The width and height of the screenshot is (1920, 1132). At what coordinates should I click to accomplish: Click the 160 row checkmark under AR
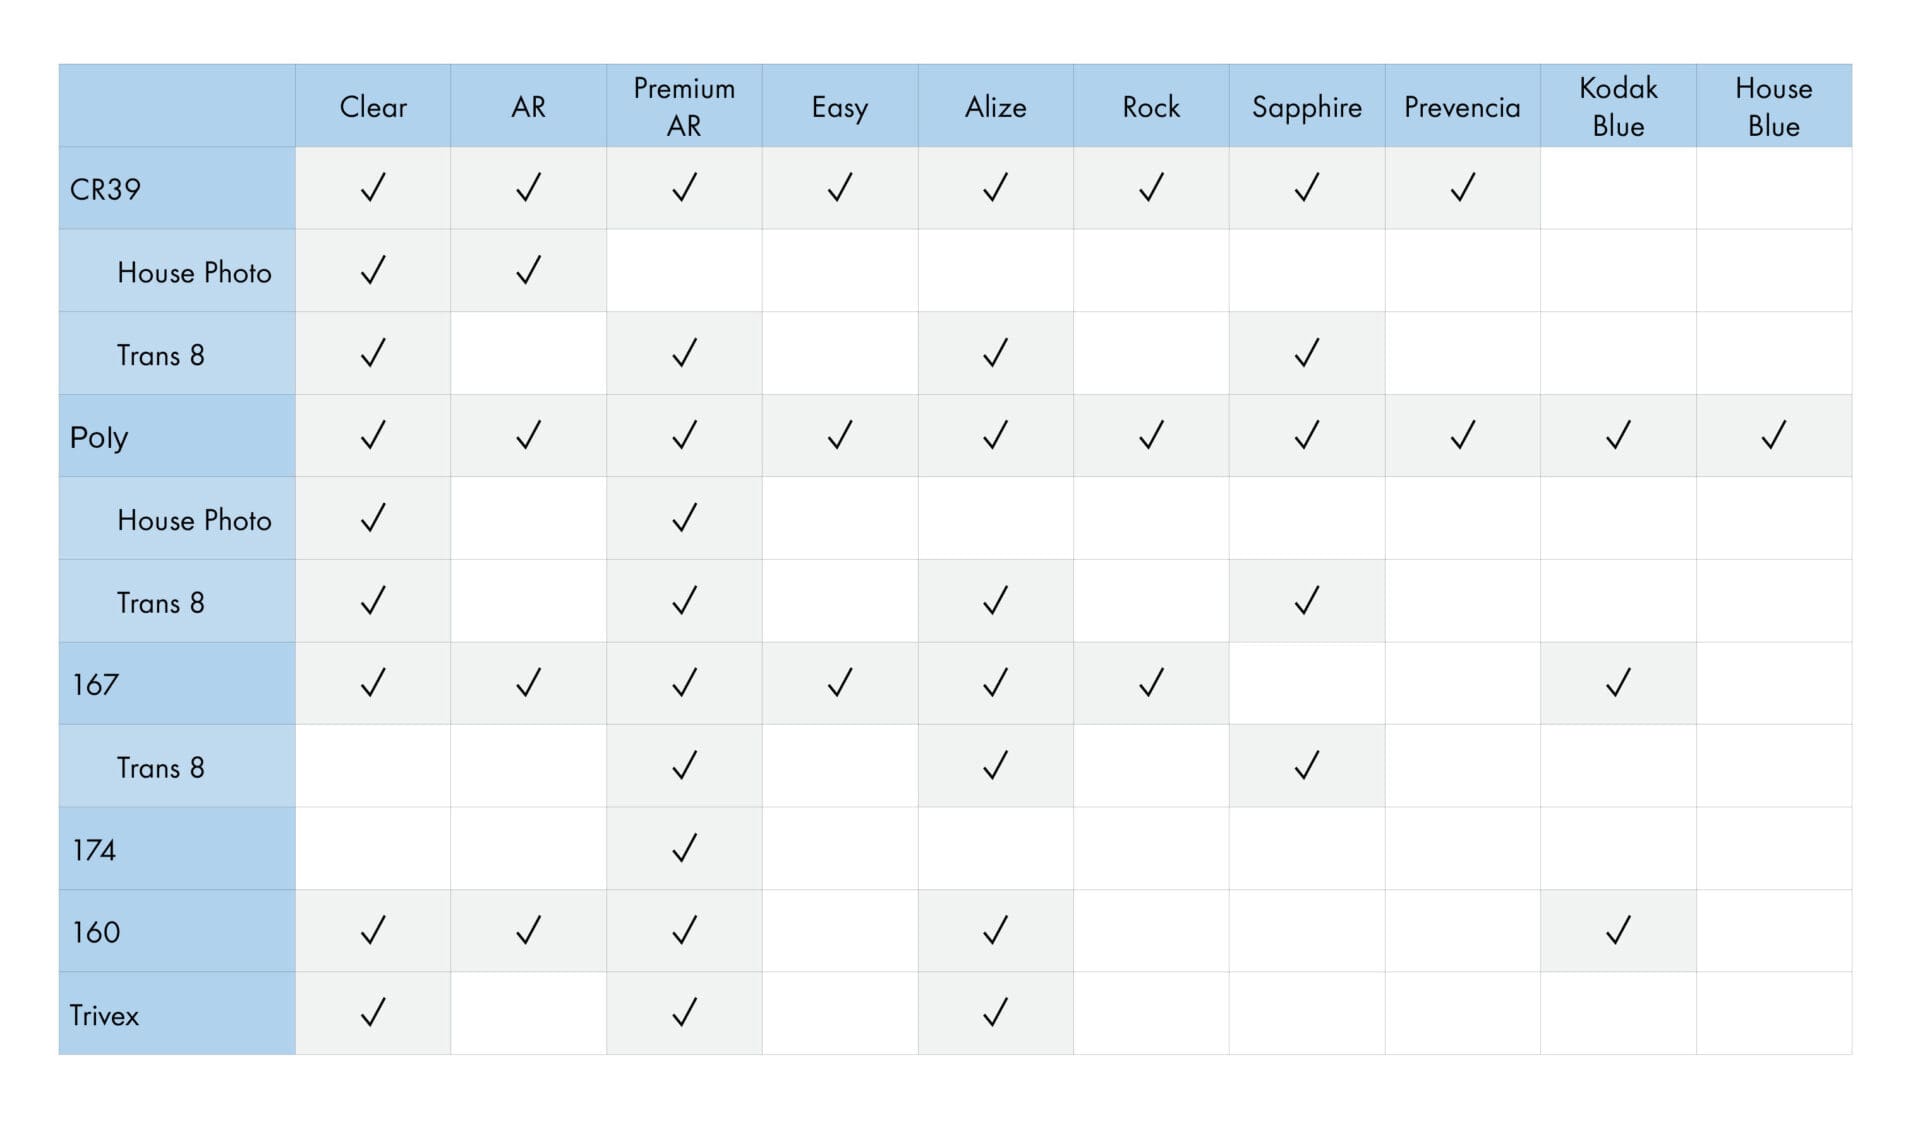point(528,931)
